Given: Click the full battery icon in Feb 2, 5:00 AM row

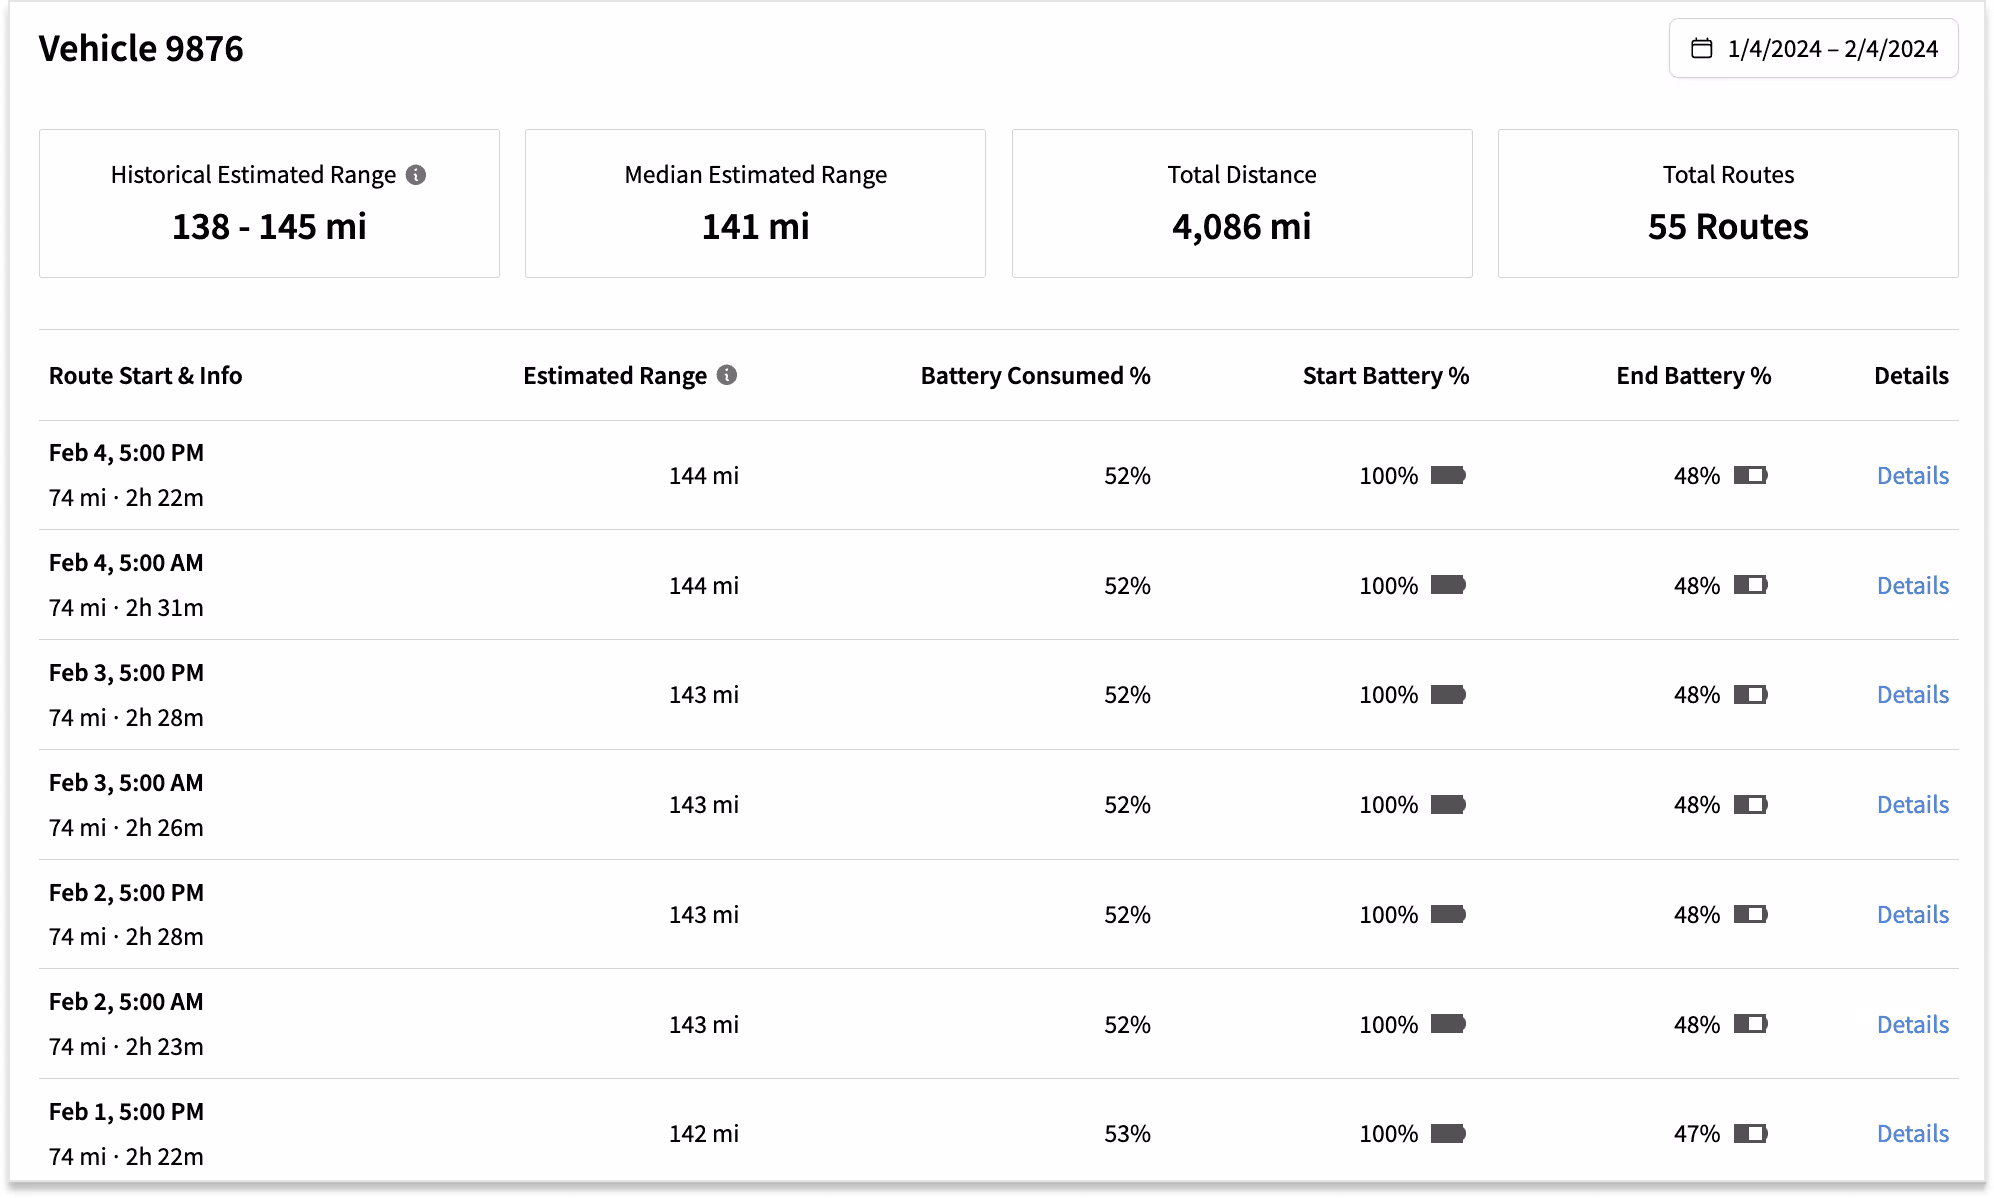Looking at the screenshot, I should [1448, 1024].
